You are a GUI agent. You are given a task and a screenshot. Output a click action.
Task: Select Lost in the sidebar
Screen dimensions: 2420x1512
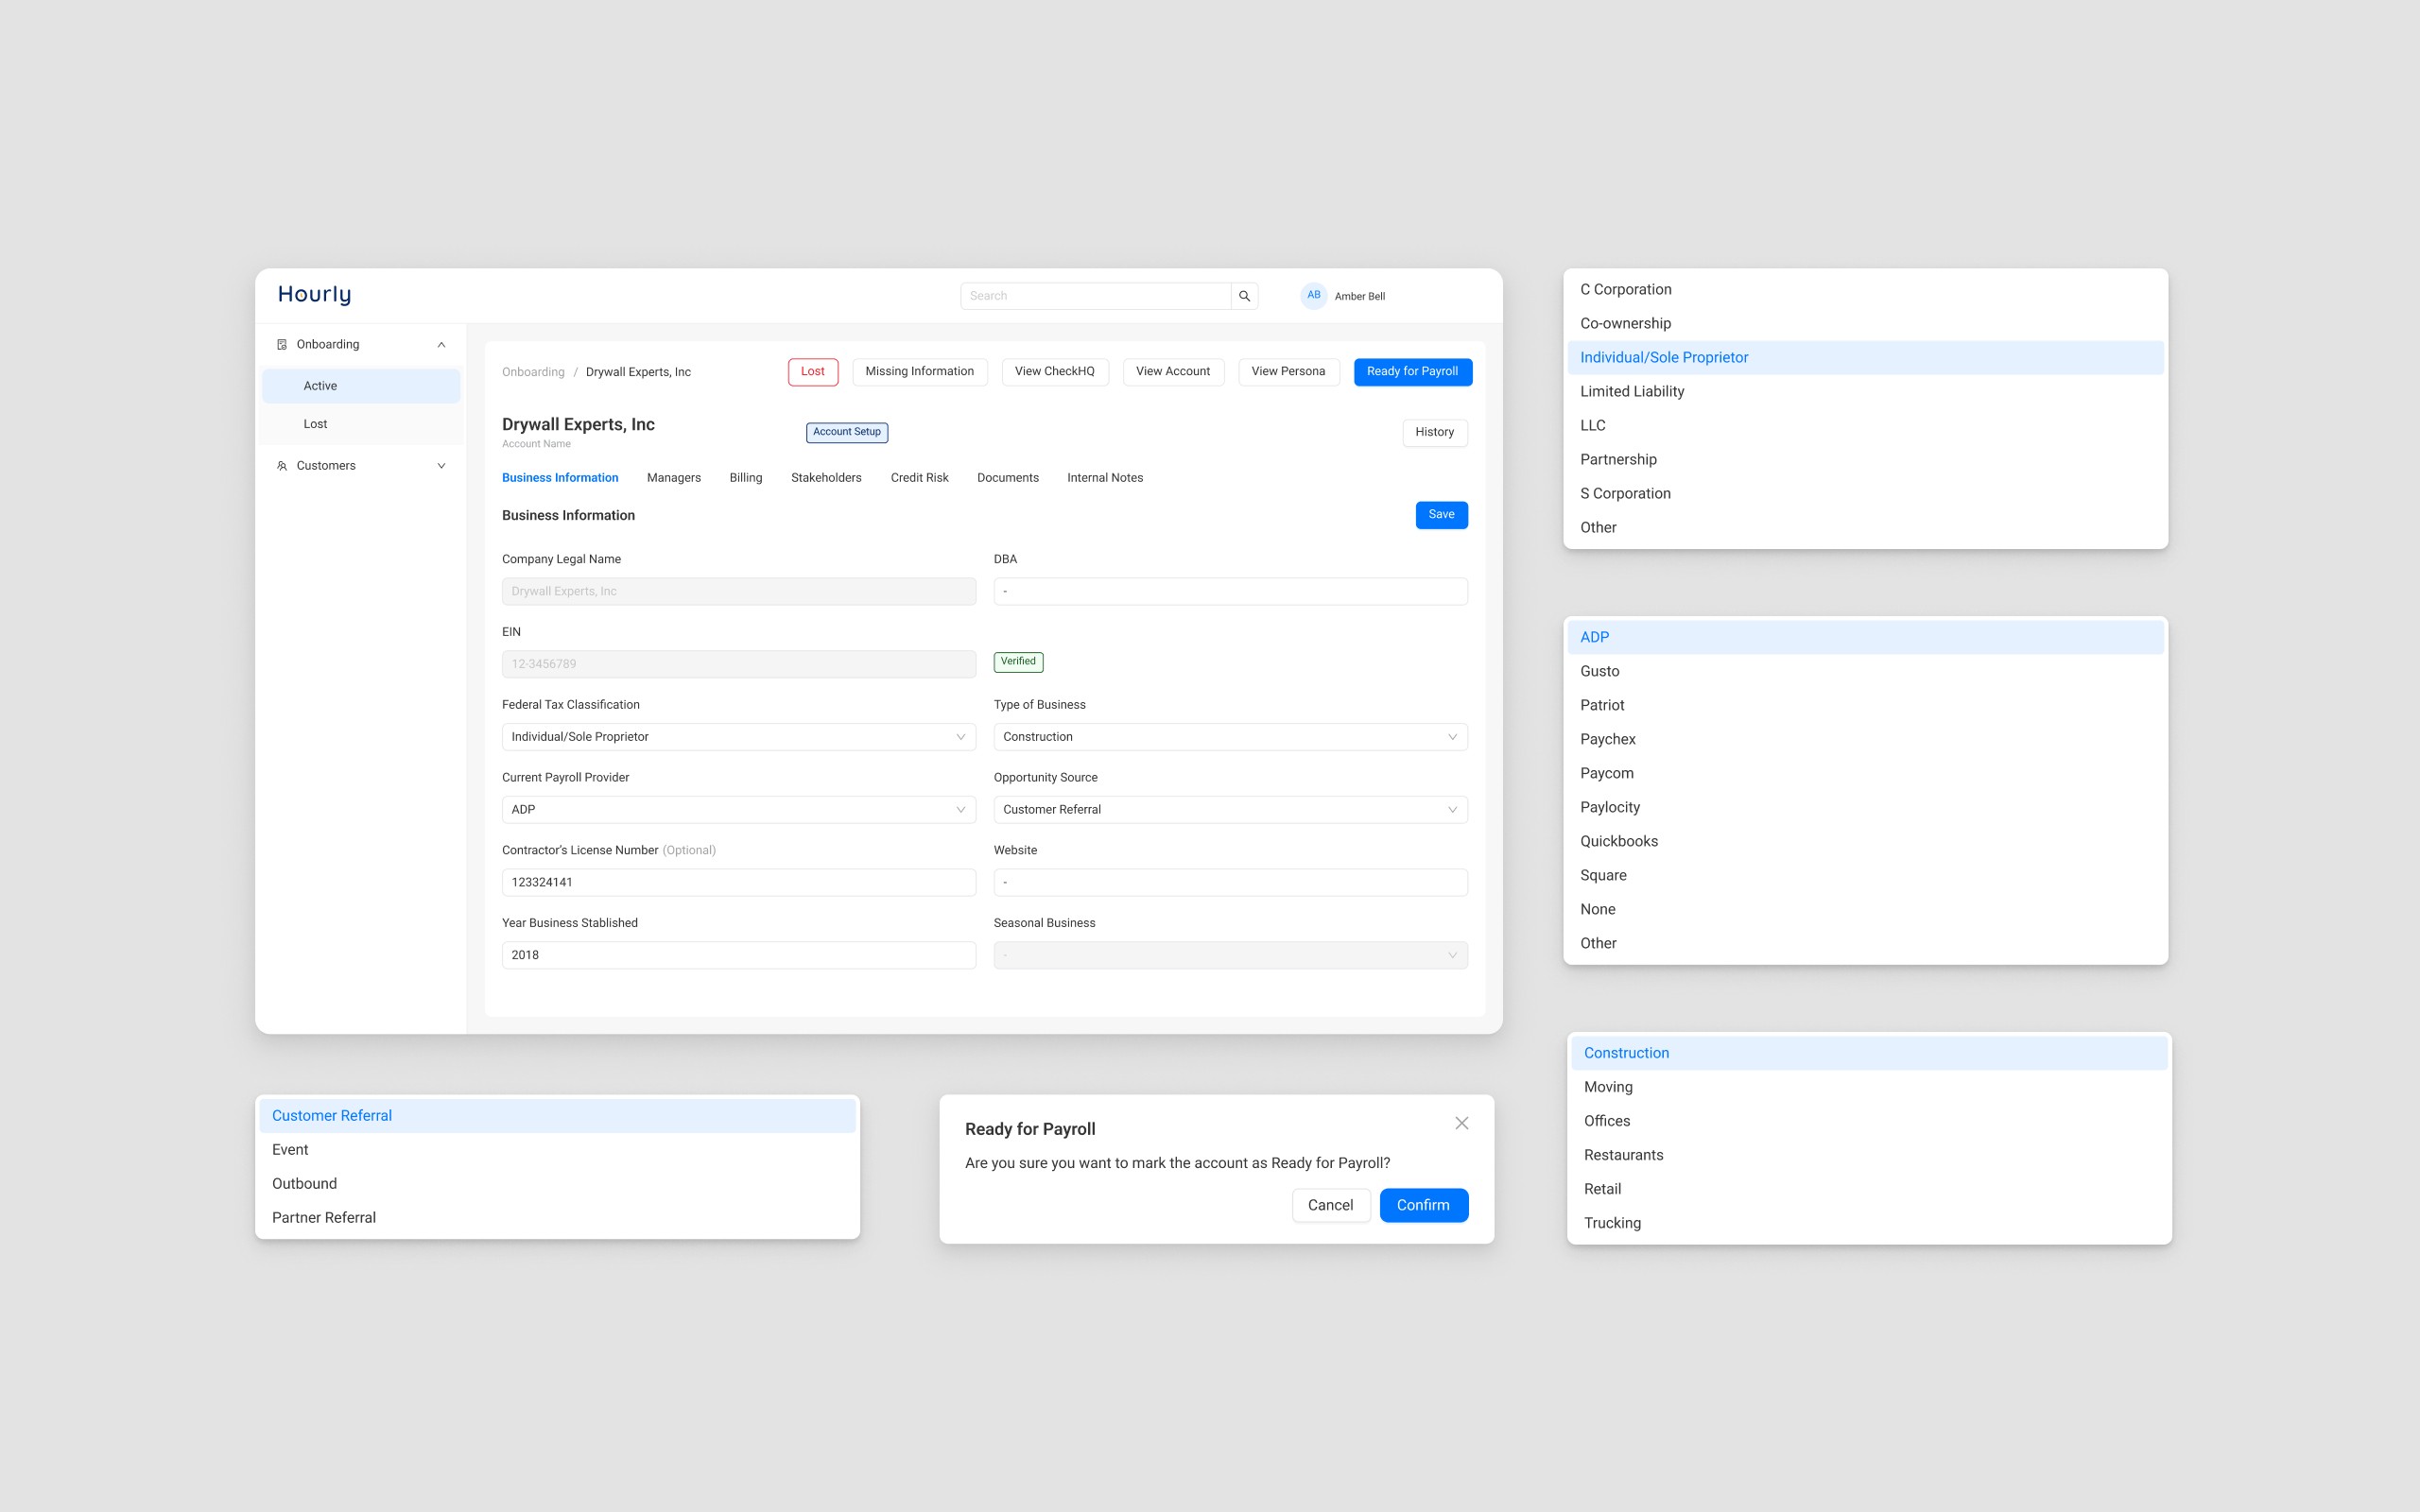[x=316, y=424]
